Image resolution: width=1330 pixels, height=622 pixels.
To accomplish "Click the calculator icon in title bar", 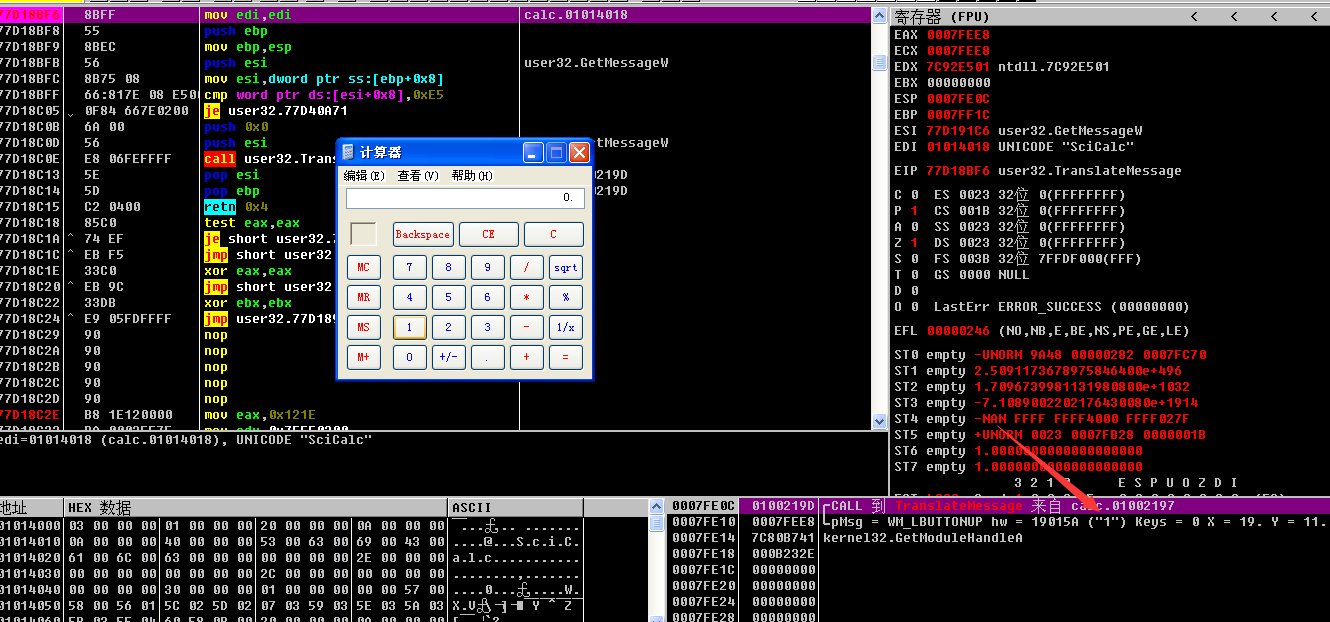I will pos(348,153).
